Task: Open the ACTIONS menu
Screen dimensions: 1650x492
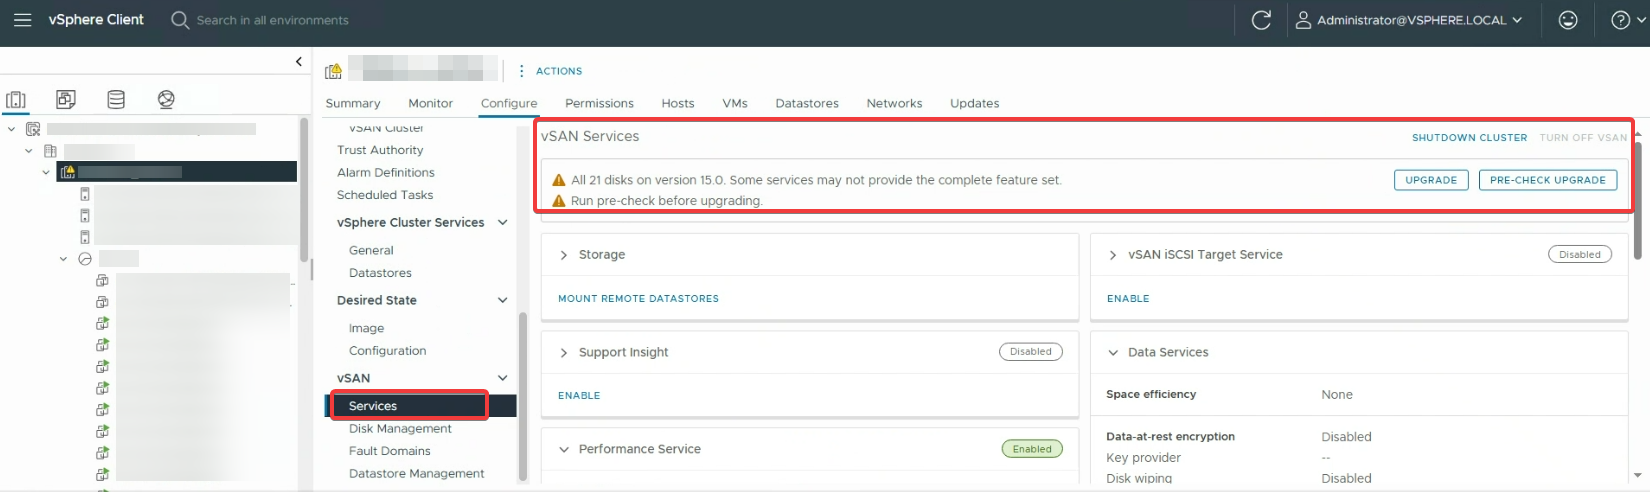Action: (x=559, y=71)
